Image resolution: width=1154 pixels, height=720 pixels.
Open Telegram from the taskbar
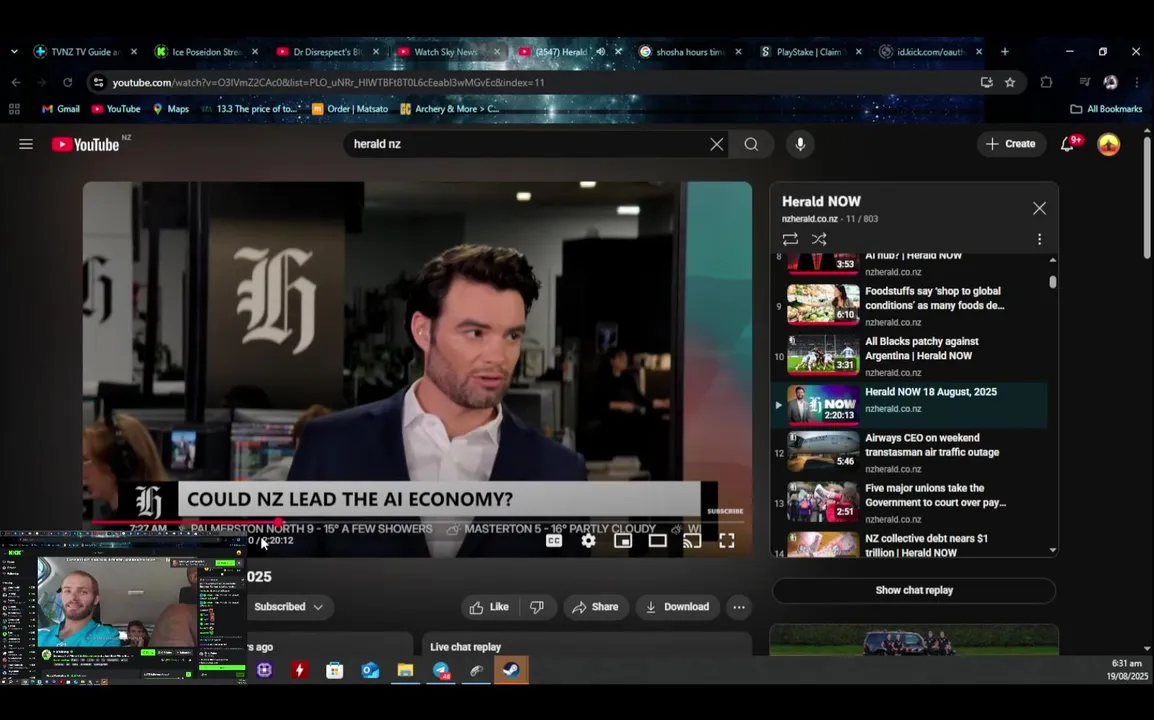441,671
